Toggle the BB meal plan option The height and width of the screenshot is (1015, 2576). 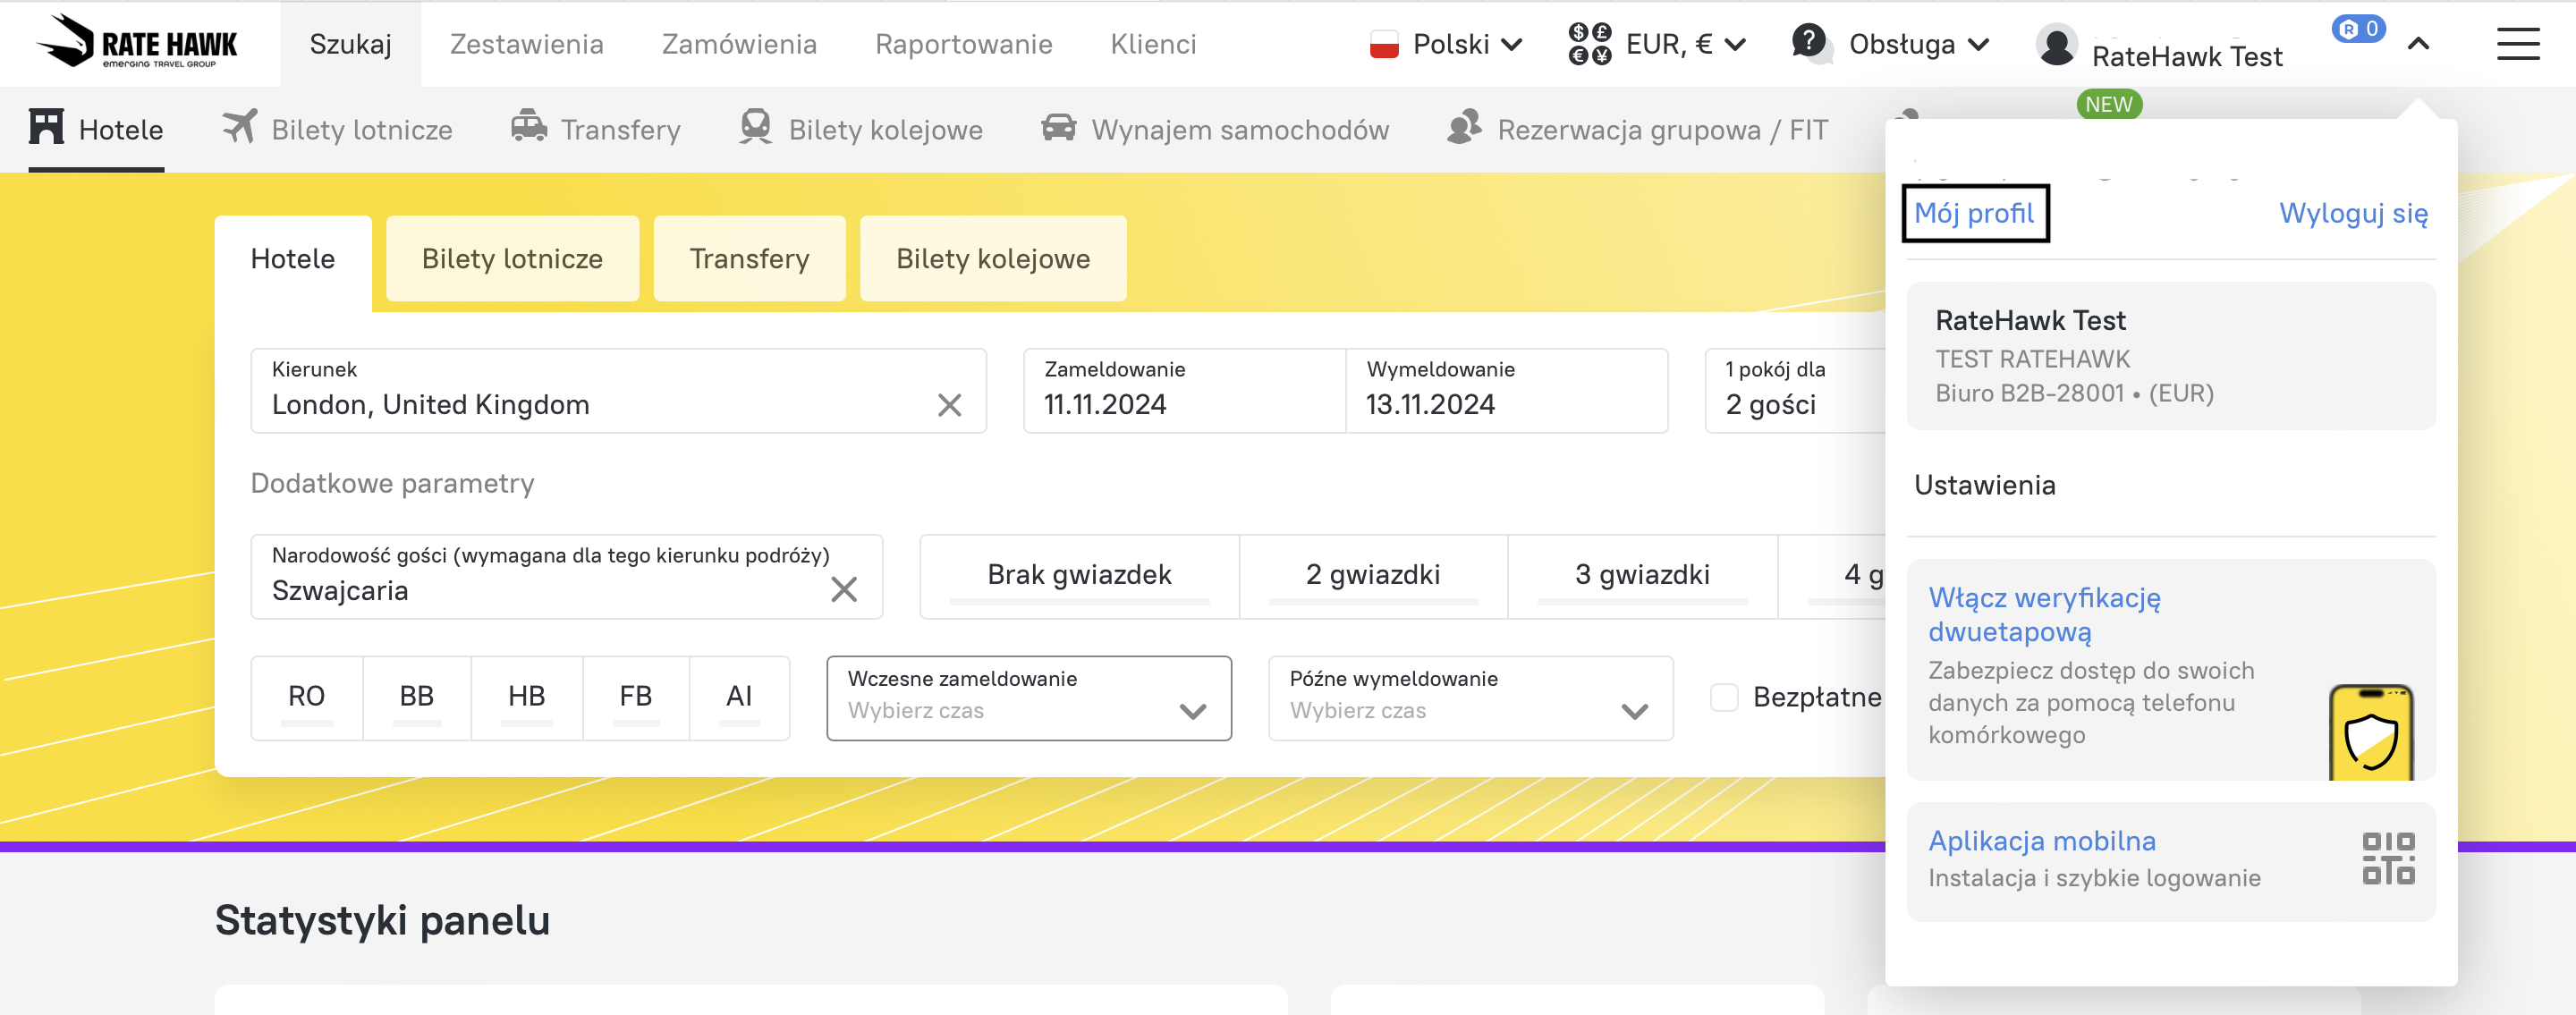point(416,697)
